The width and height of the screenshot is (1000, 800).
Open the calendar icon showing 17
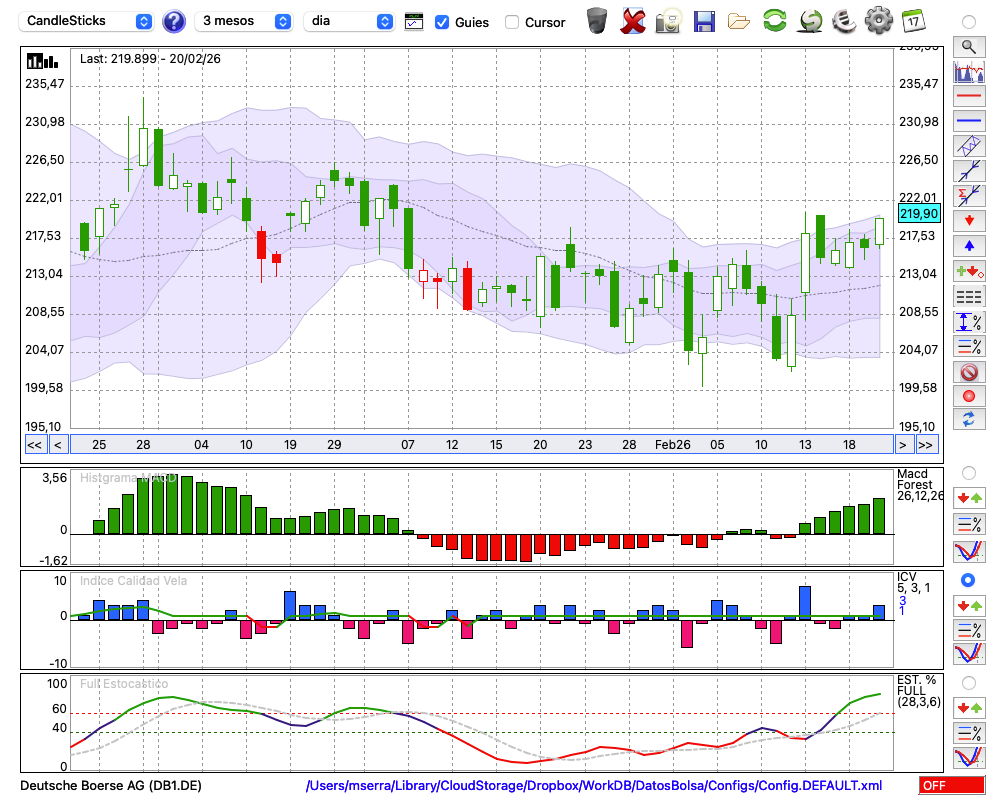tap(913, 21)
